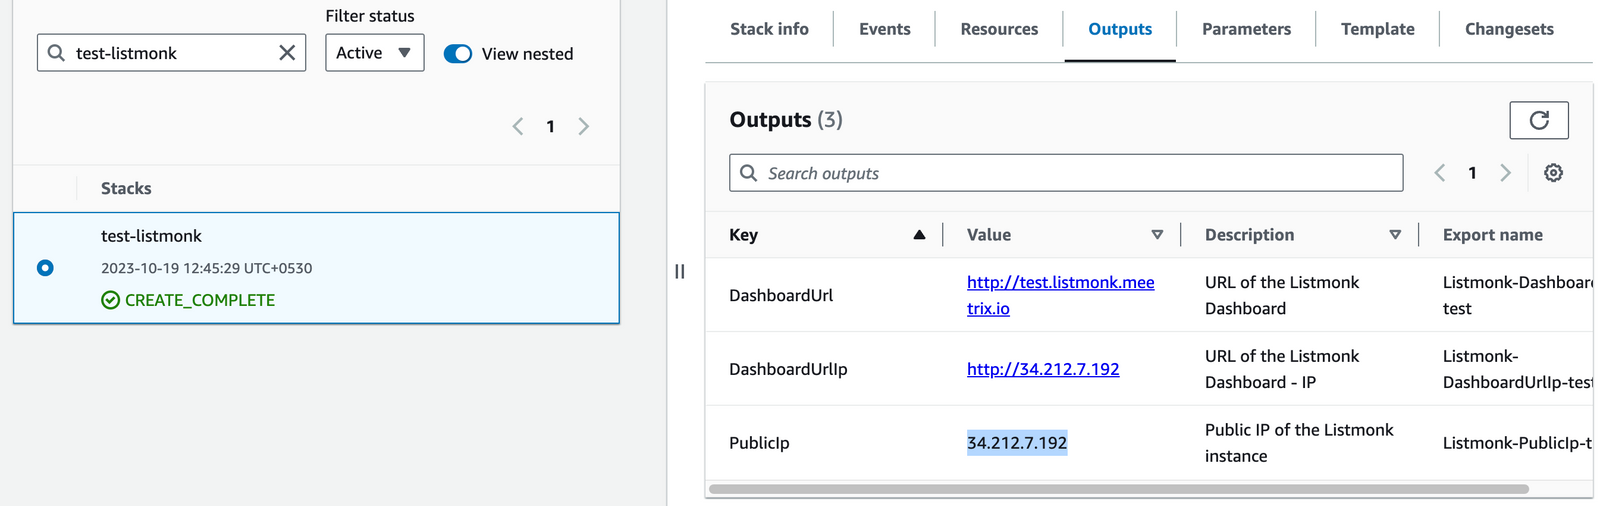Go to next page of stacks list
The width and height of the screenshot is (1600, 506).
[584, 126]
